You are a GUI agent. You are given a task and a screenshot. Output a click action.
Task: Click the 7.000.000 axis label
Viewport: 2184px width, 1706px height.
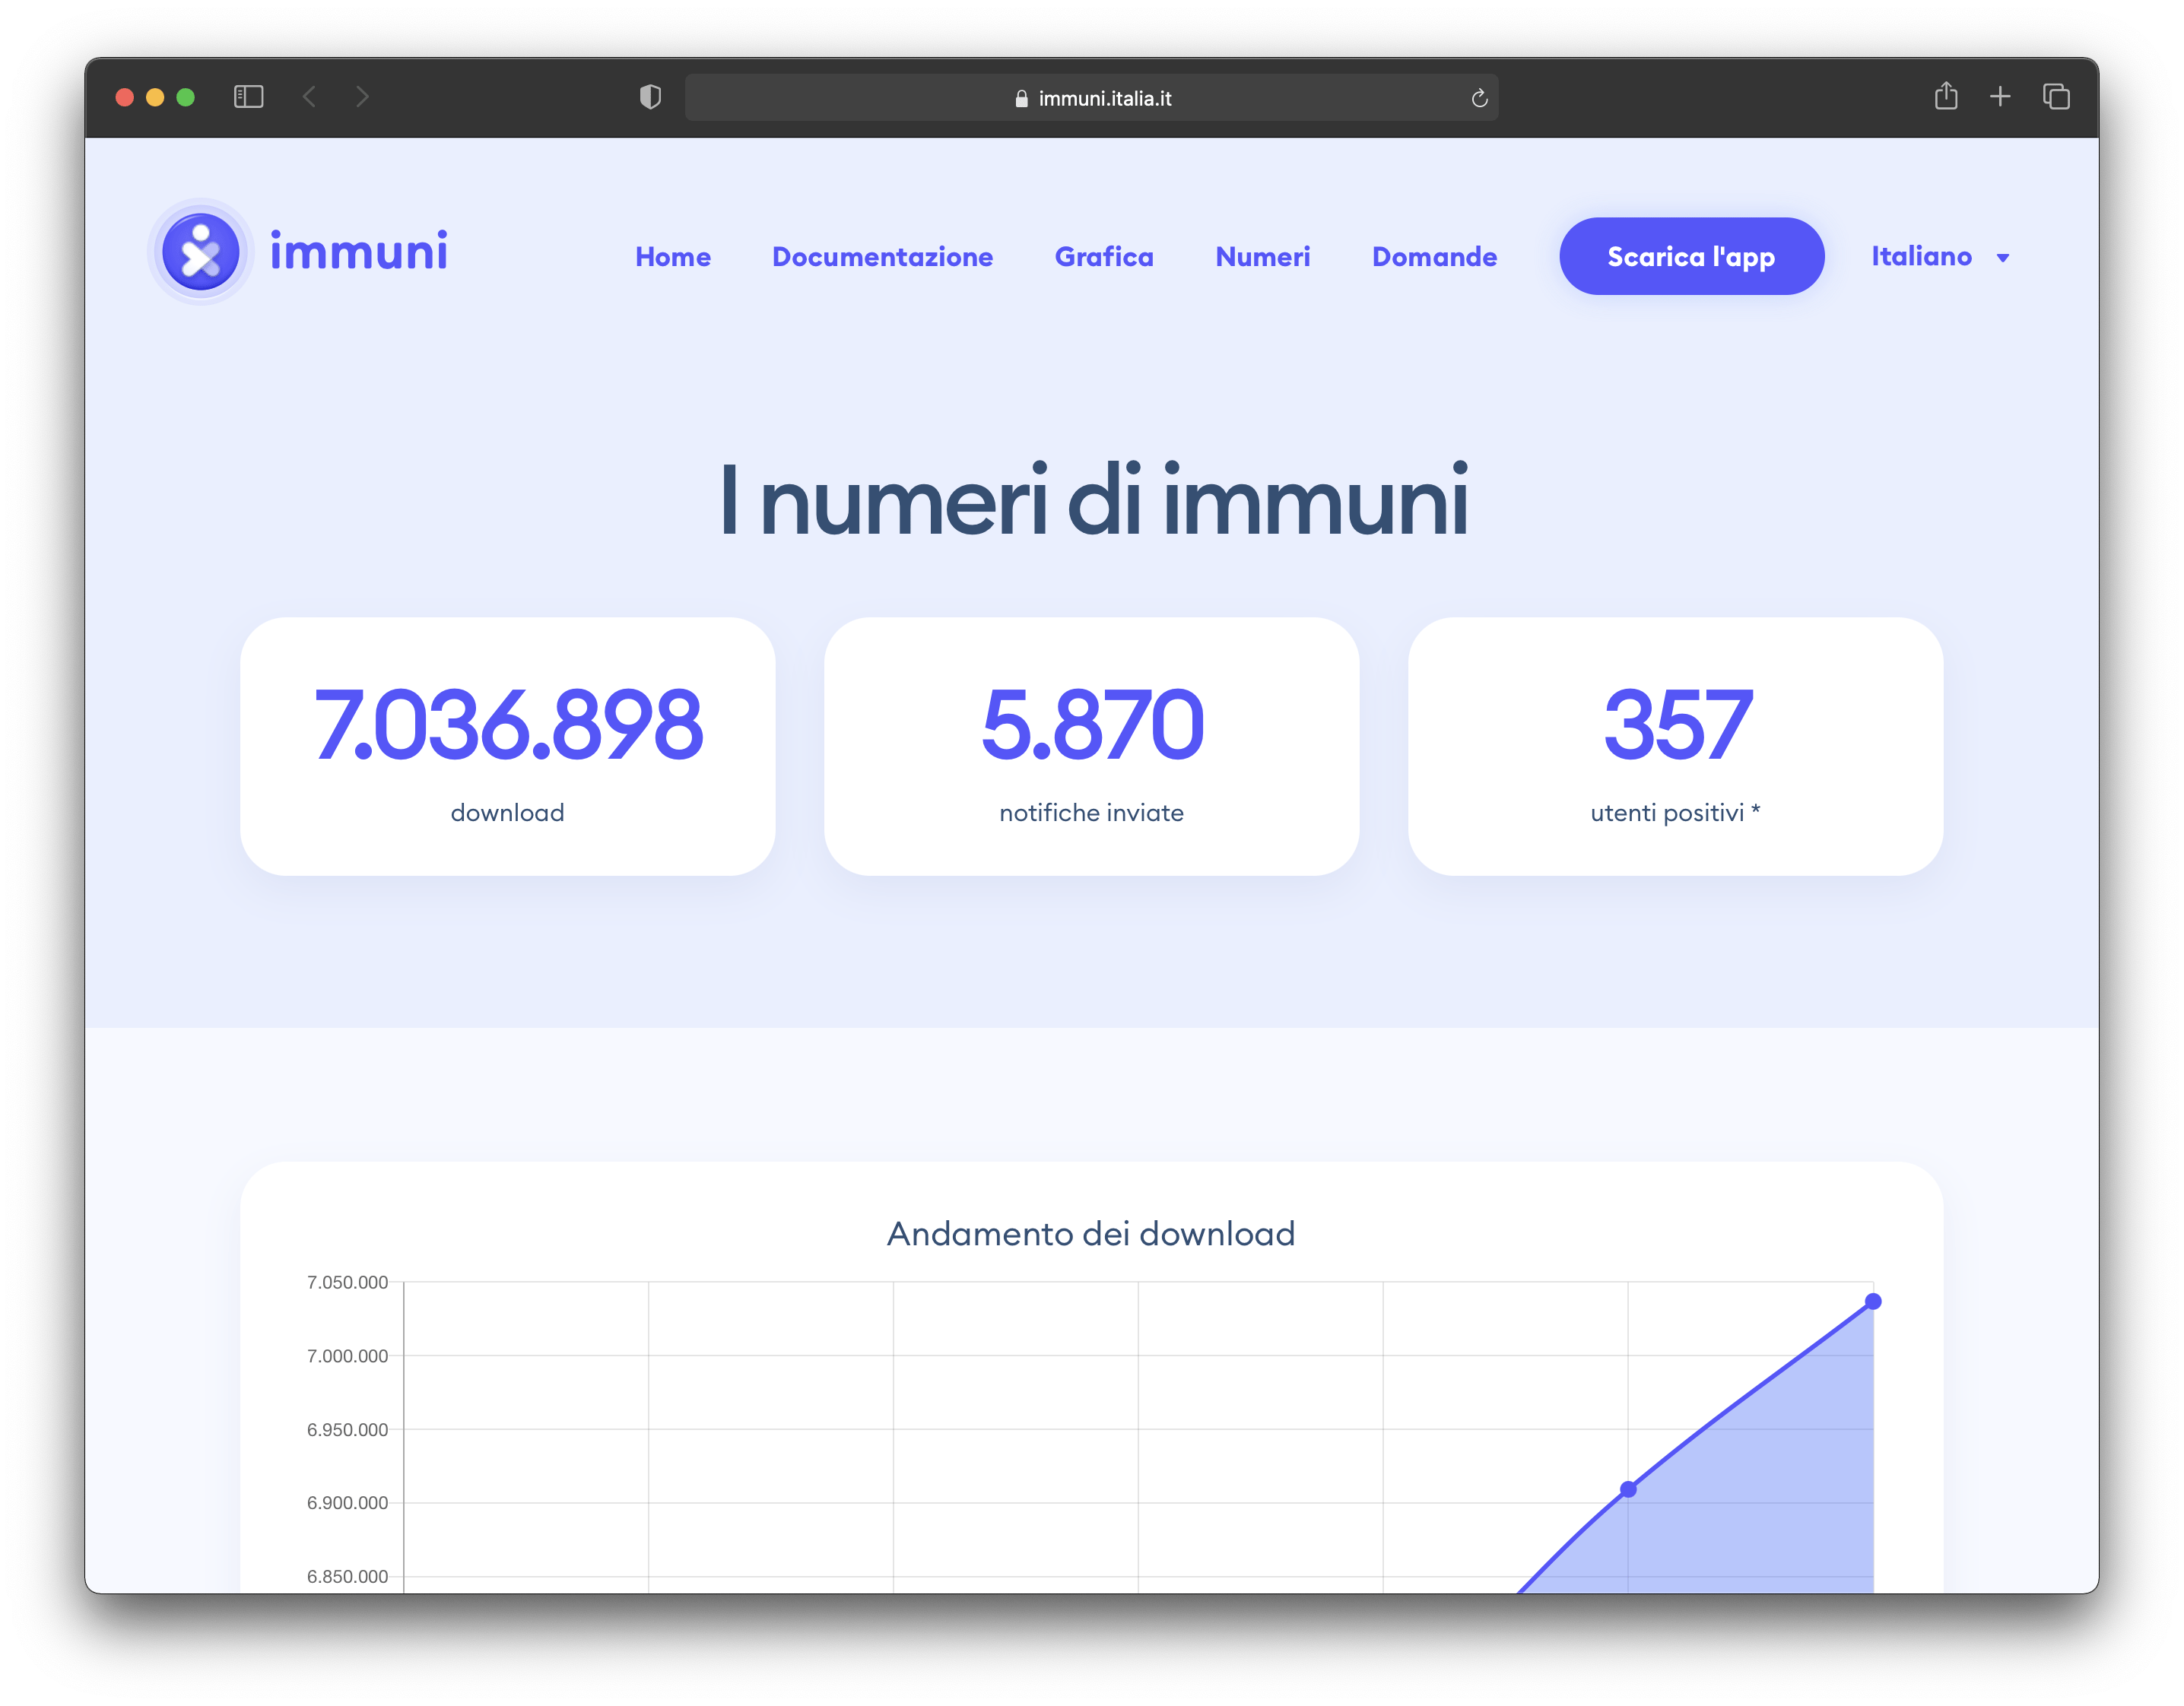[x=347, y=1356]
